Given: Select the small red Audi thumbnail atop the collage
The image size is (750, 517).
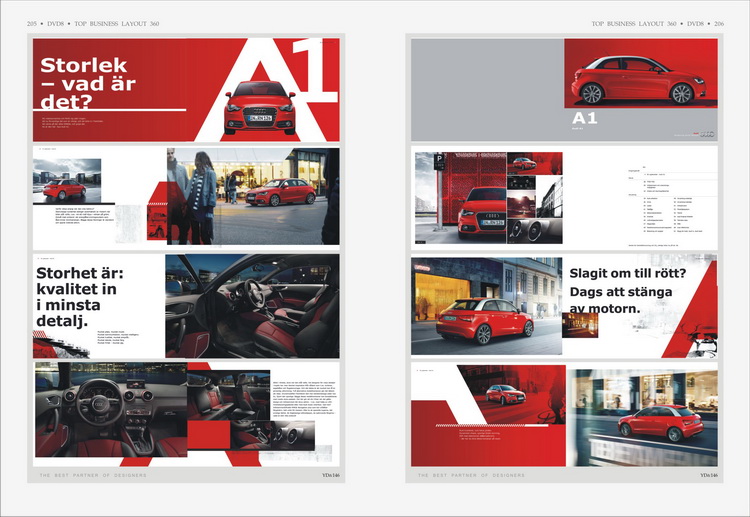Looking at the screenshot, I should point(534,164).
